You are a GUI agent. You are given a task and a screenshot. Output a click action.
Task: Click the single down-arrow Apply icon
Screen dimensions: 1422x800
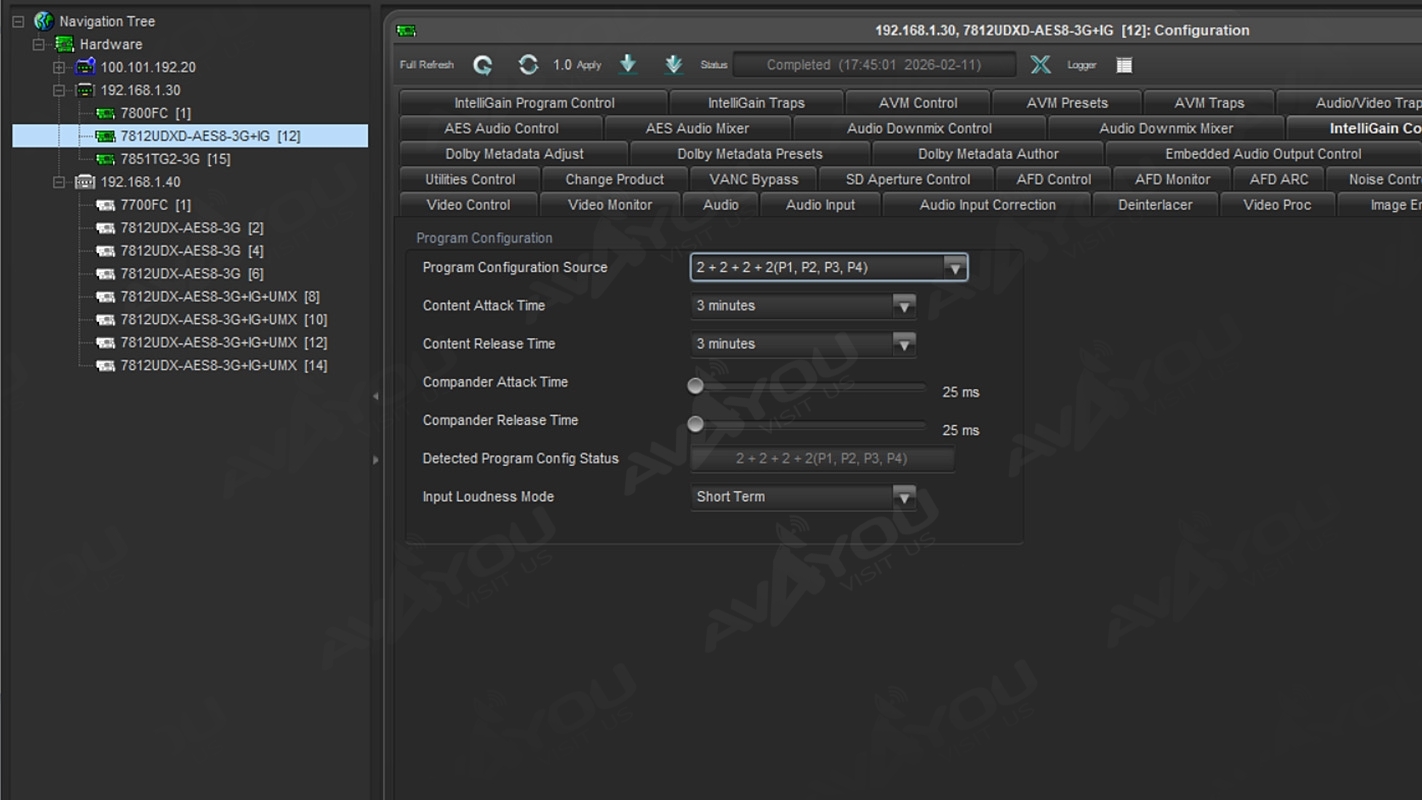[x=628, y=65]
